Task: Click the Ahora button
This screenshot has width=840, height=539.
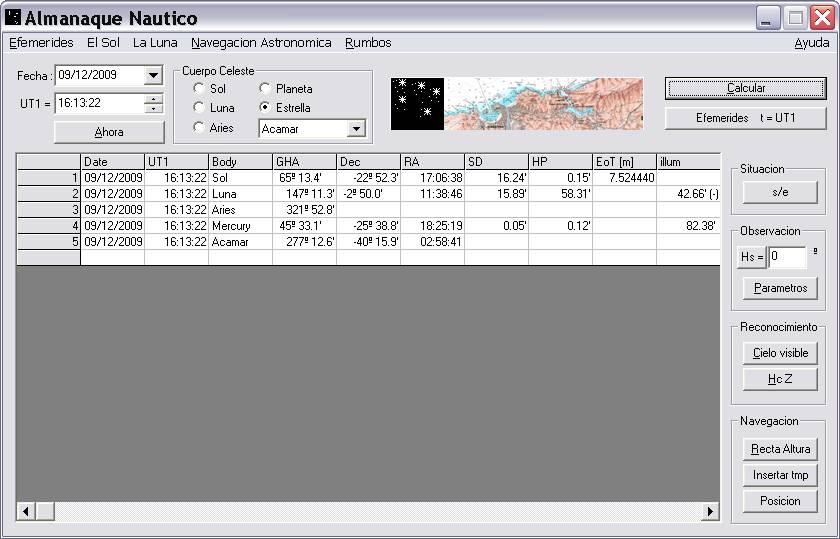Action: coord(109,132)
